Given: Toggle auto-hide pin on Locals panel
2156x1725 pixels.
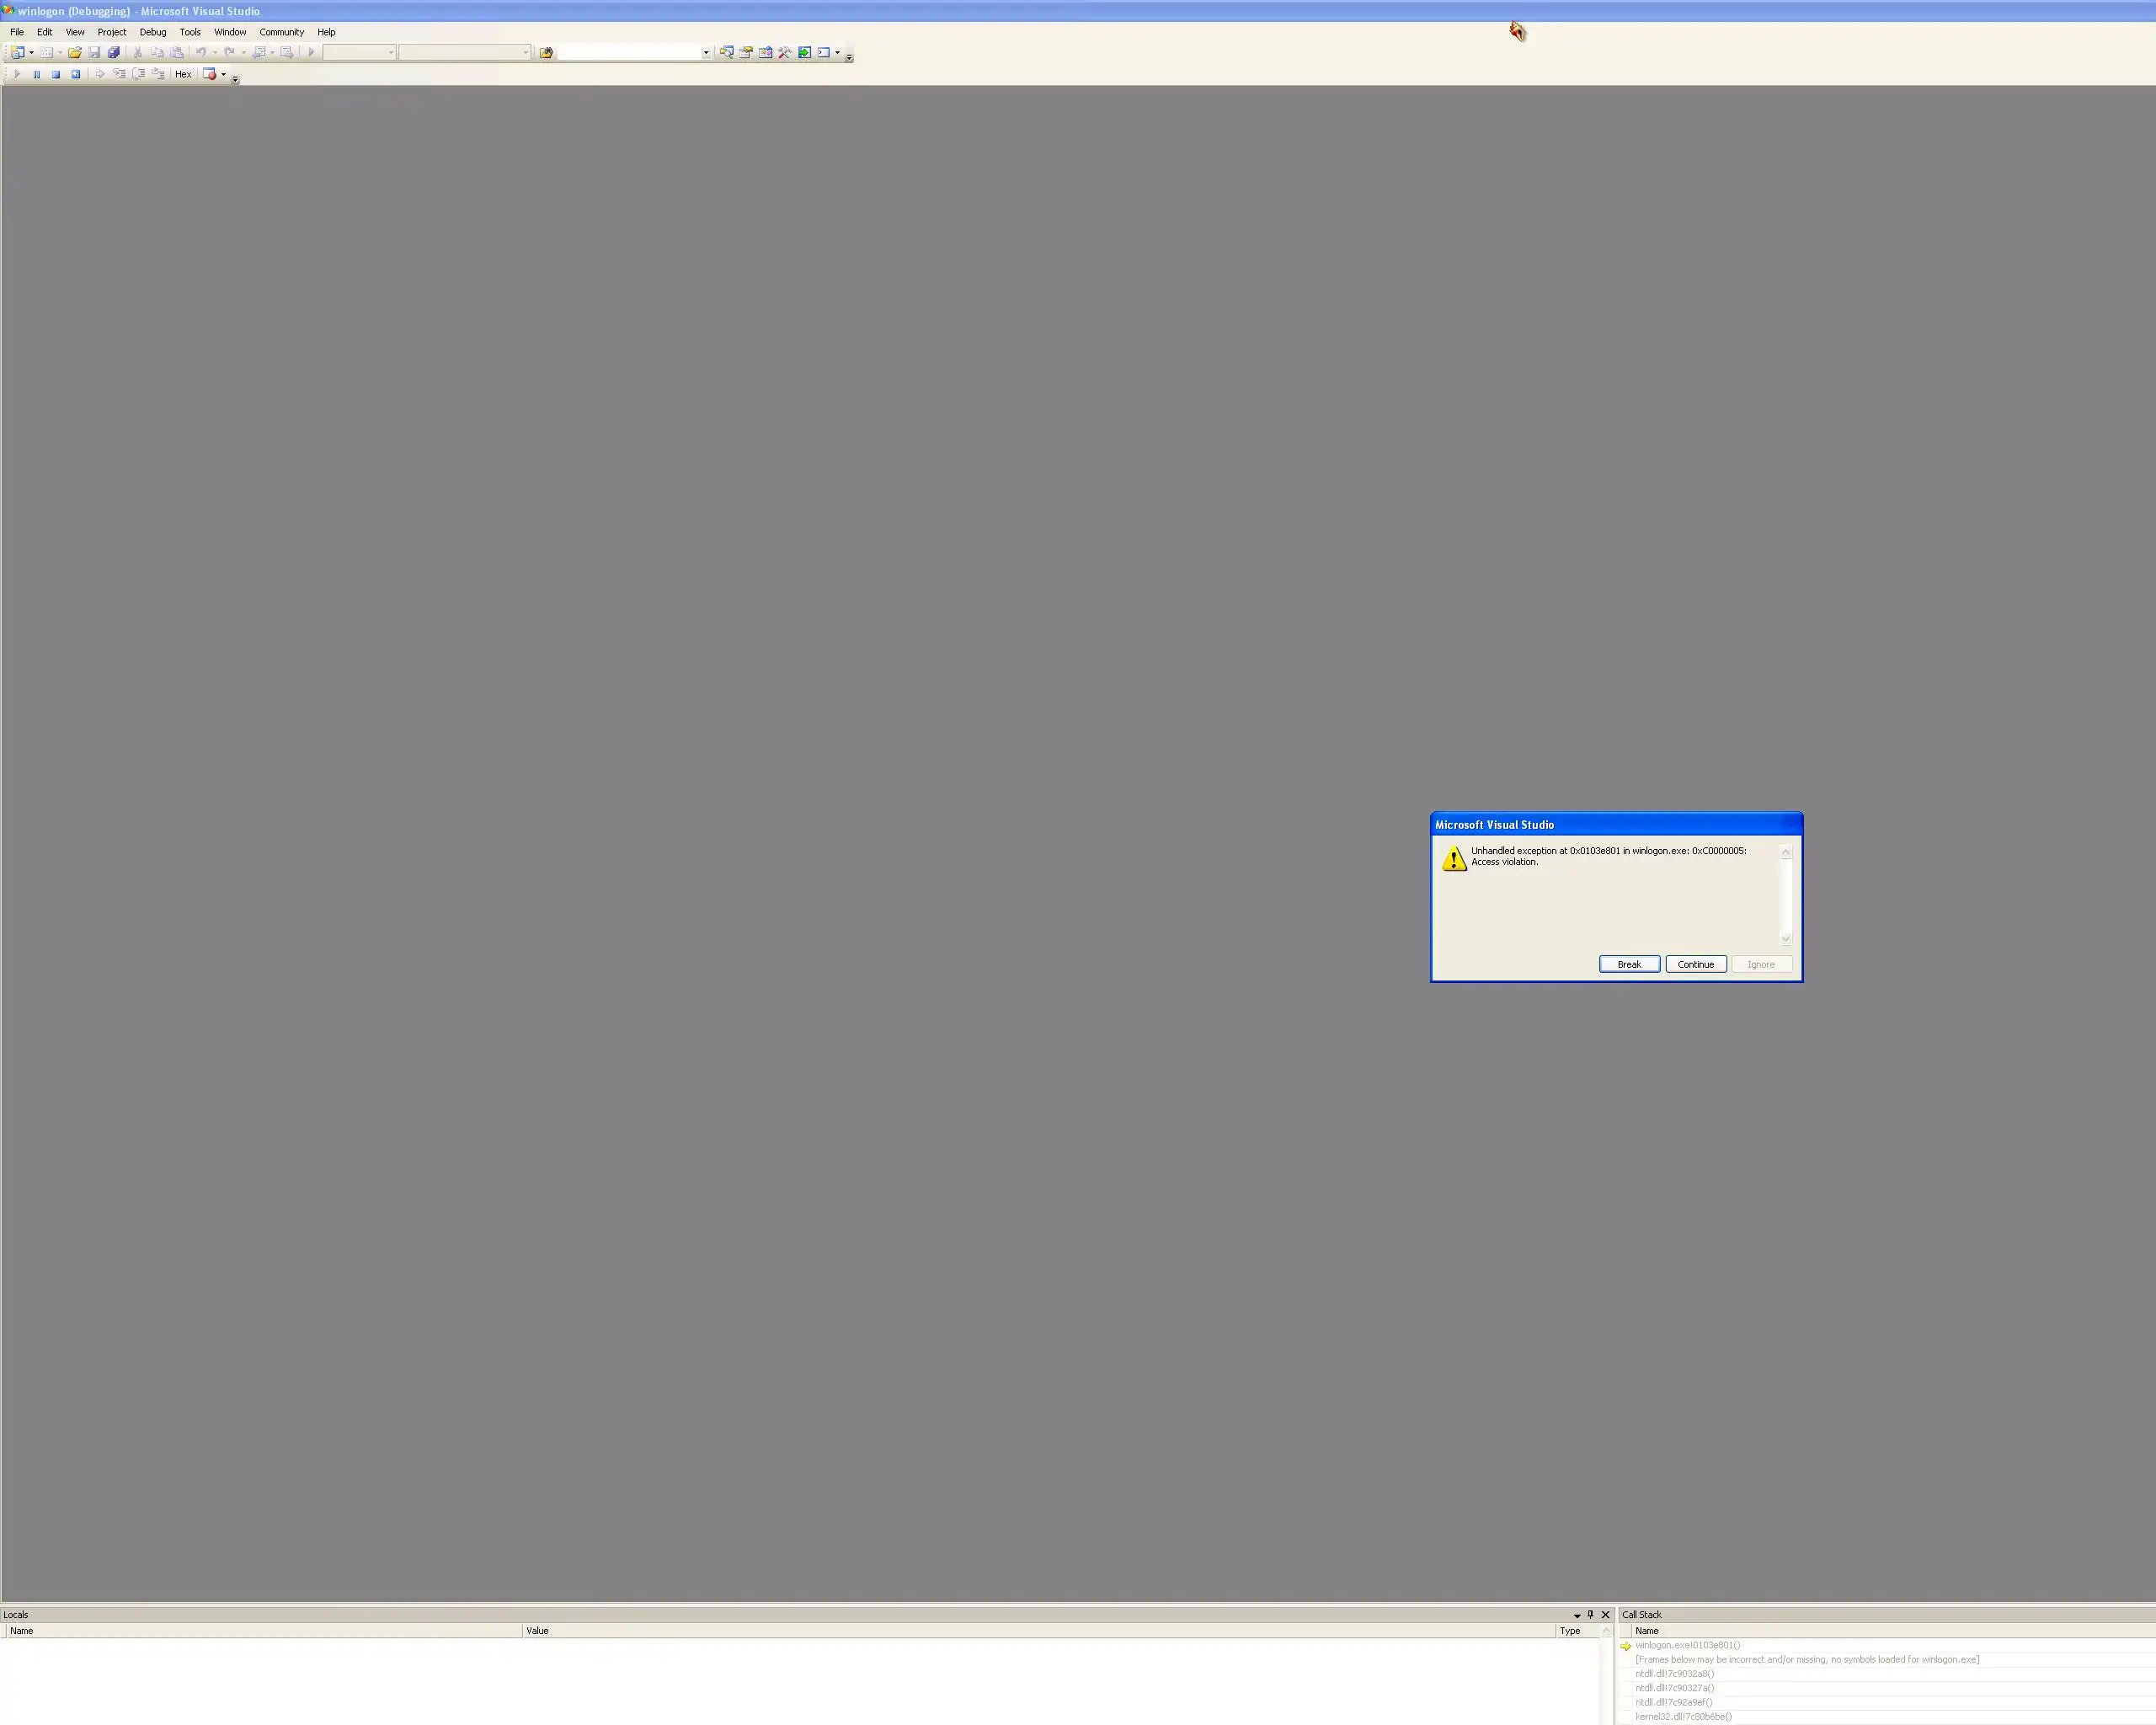Looking at the screenshot, I should (1590, 1614).
